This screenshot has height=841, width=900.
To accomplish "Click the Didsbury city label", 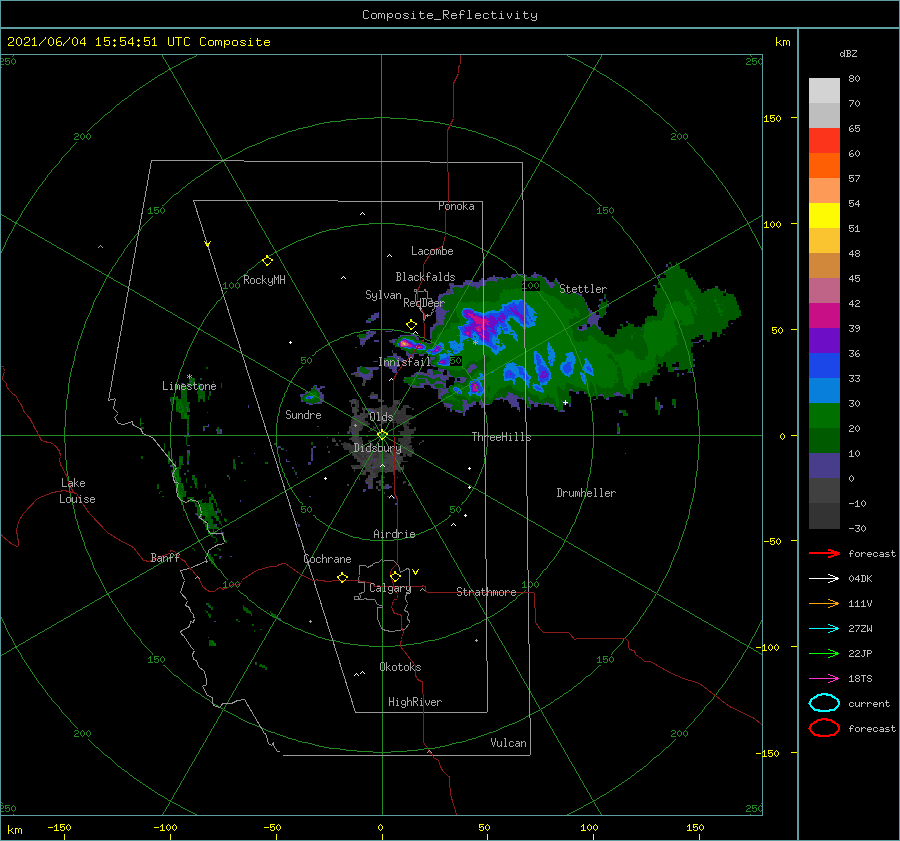I will [x=377, y=448].
